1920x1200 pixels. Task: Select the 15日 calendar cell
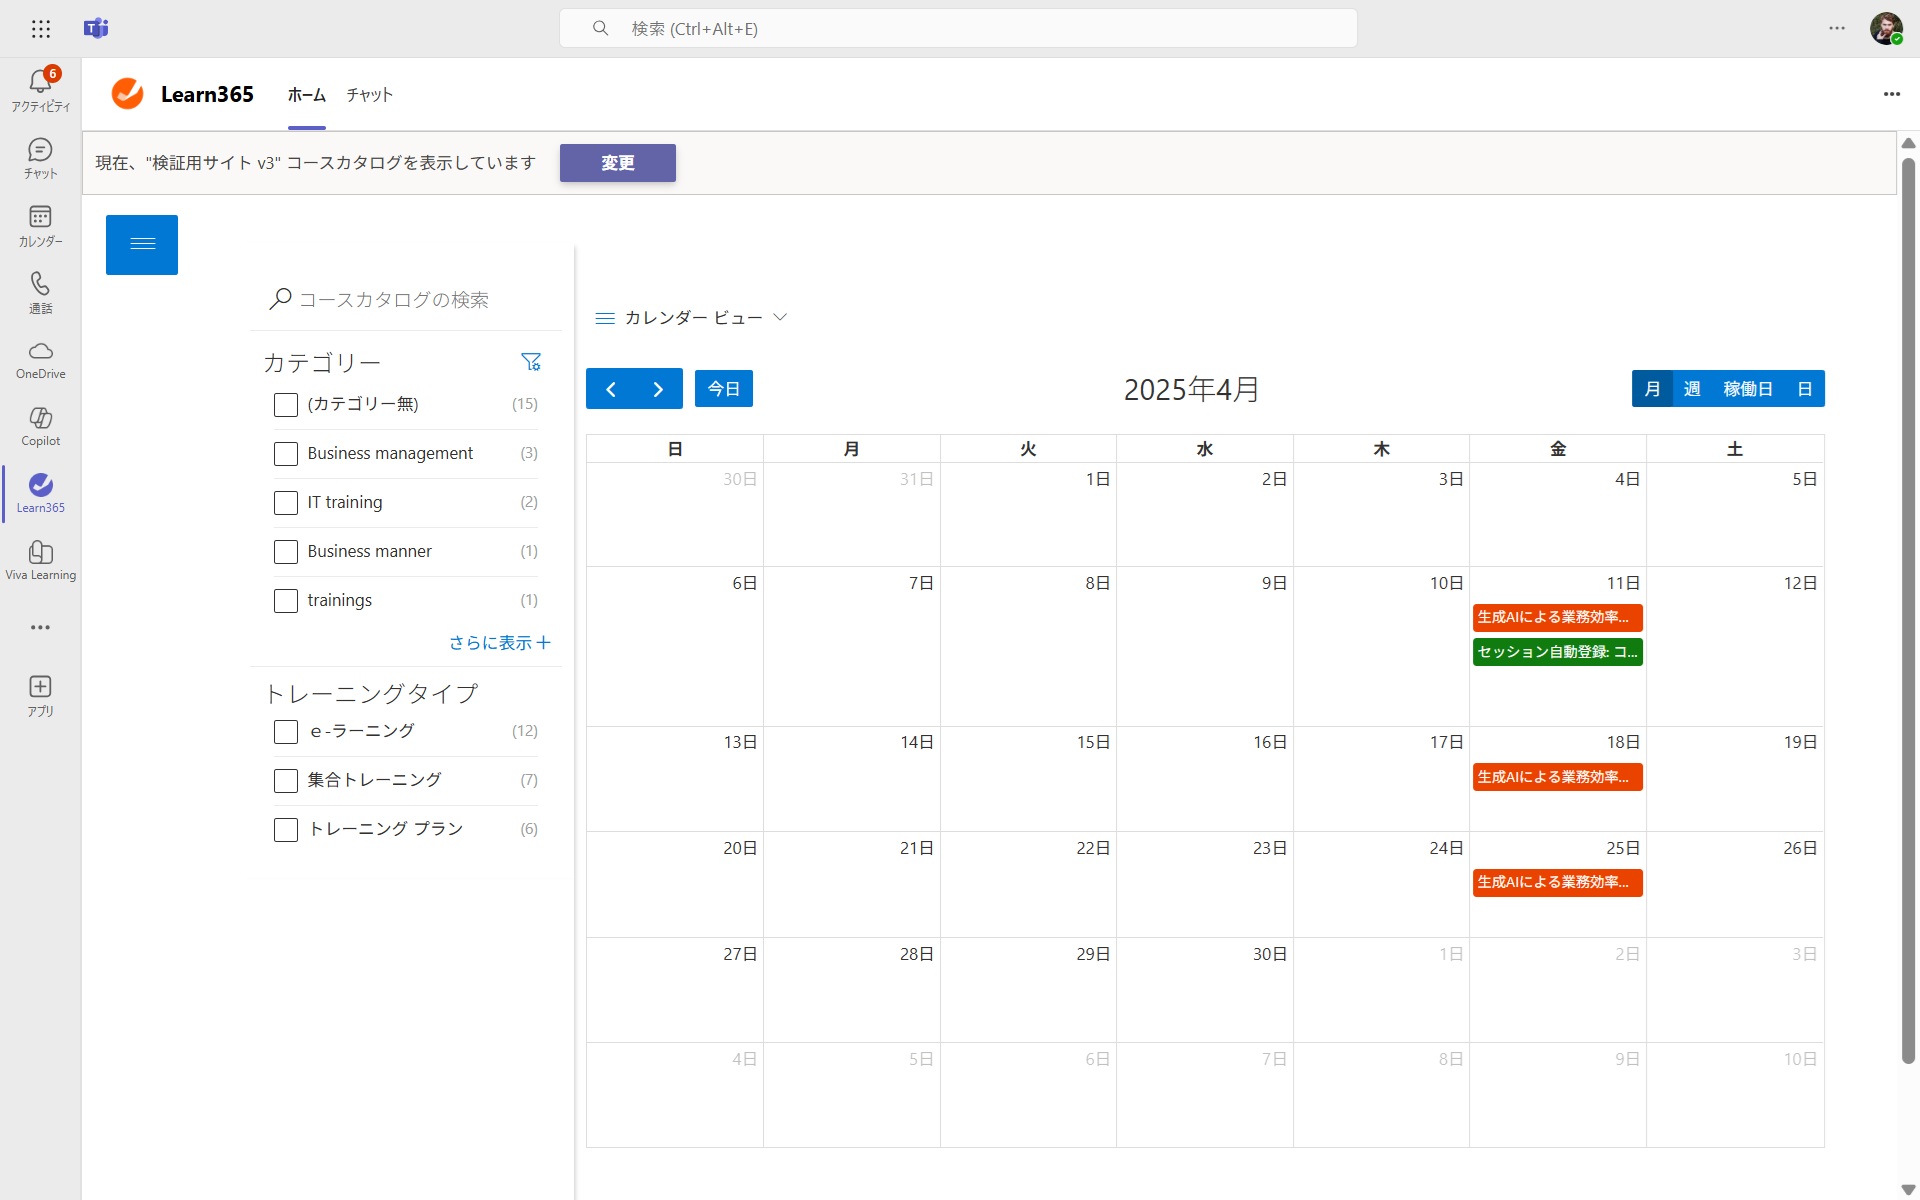click(x=1028, y=779)
